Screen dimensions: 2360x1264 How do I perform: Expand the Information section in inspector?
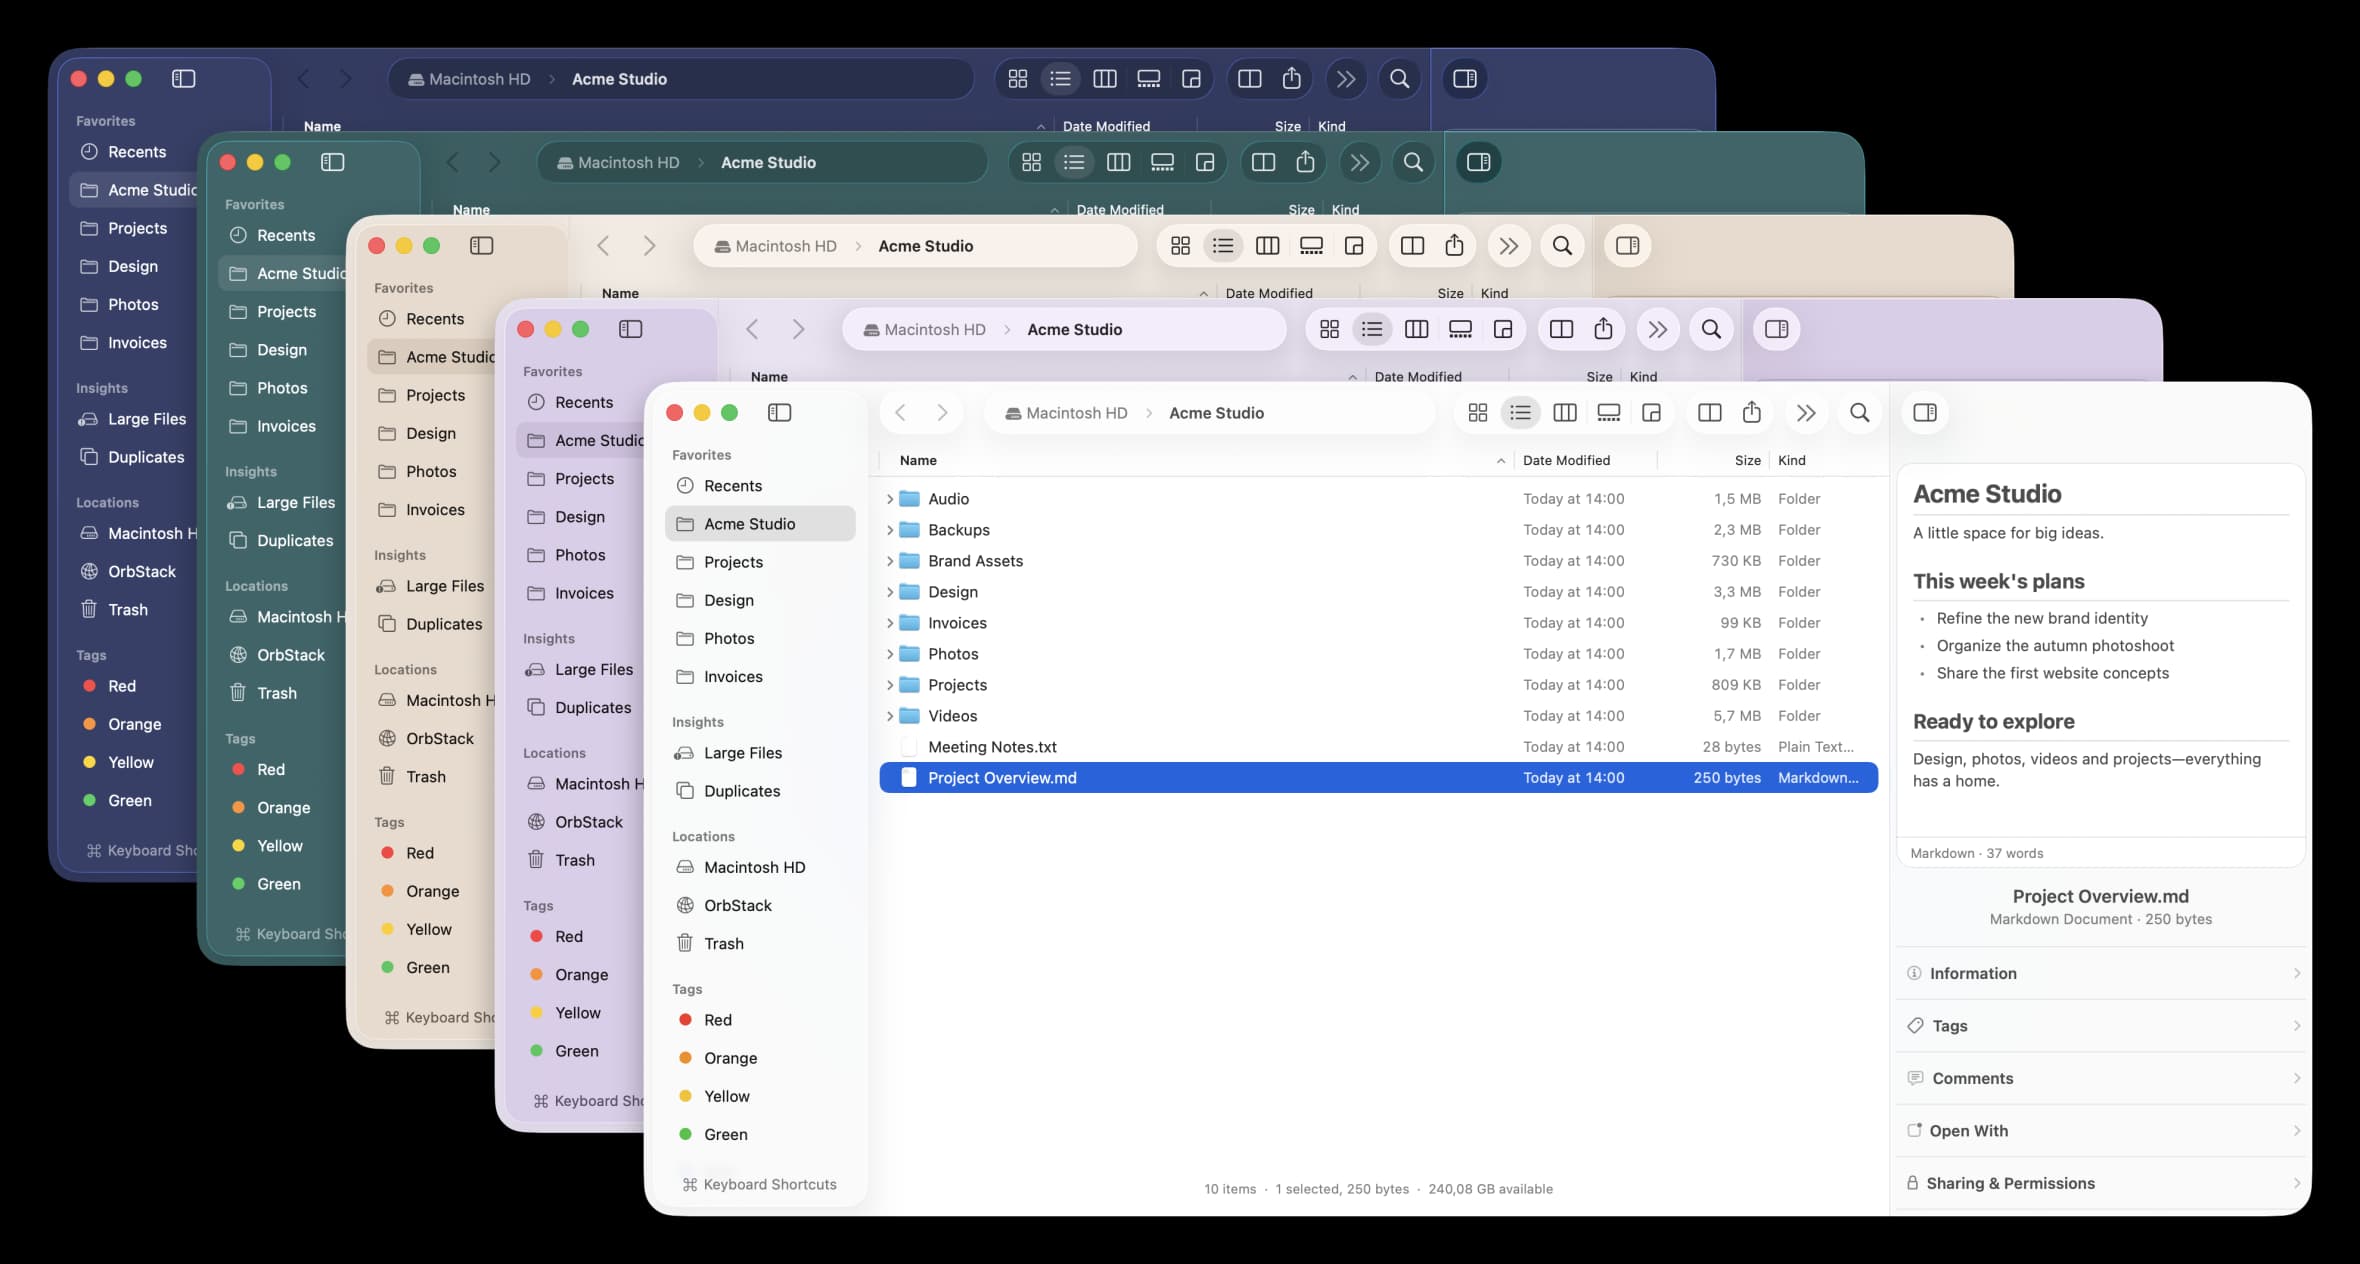(x=2103, y=973)
